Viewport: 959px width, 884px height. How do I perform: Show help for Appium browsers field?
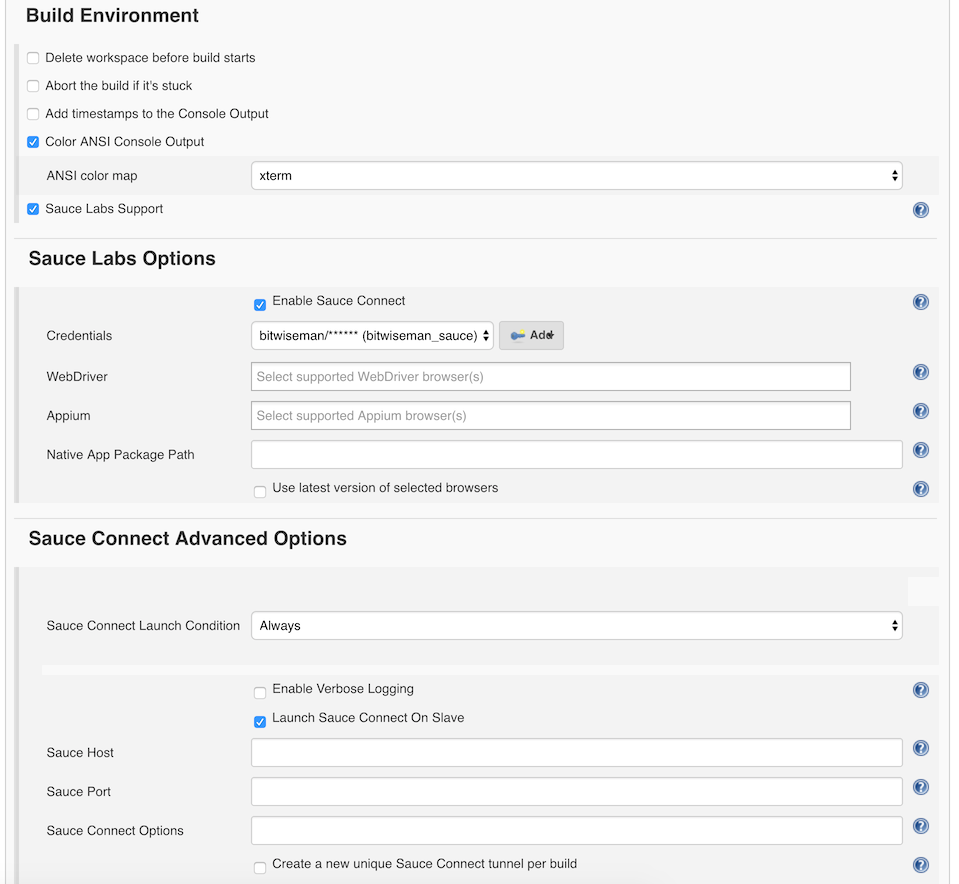click(x=921, y=411)
